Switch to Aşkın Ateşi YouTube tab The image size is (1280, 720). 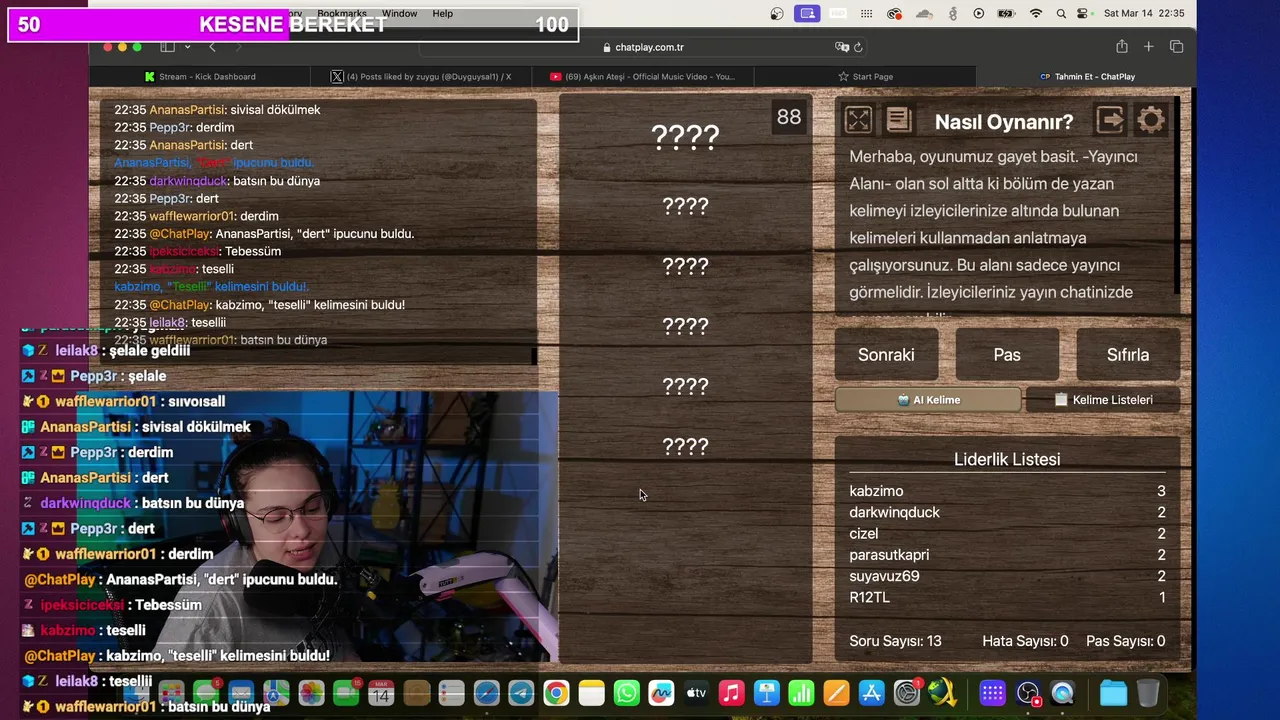pos(642,76)
